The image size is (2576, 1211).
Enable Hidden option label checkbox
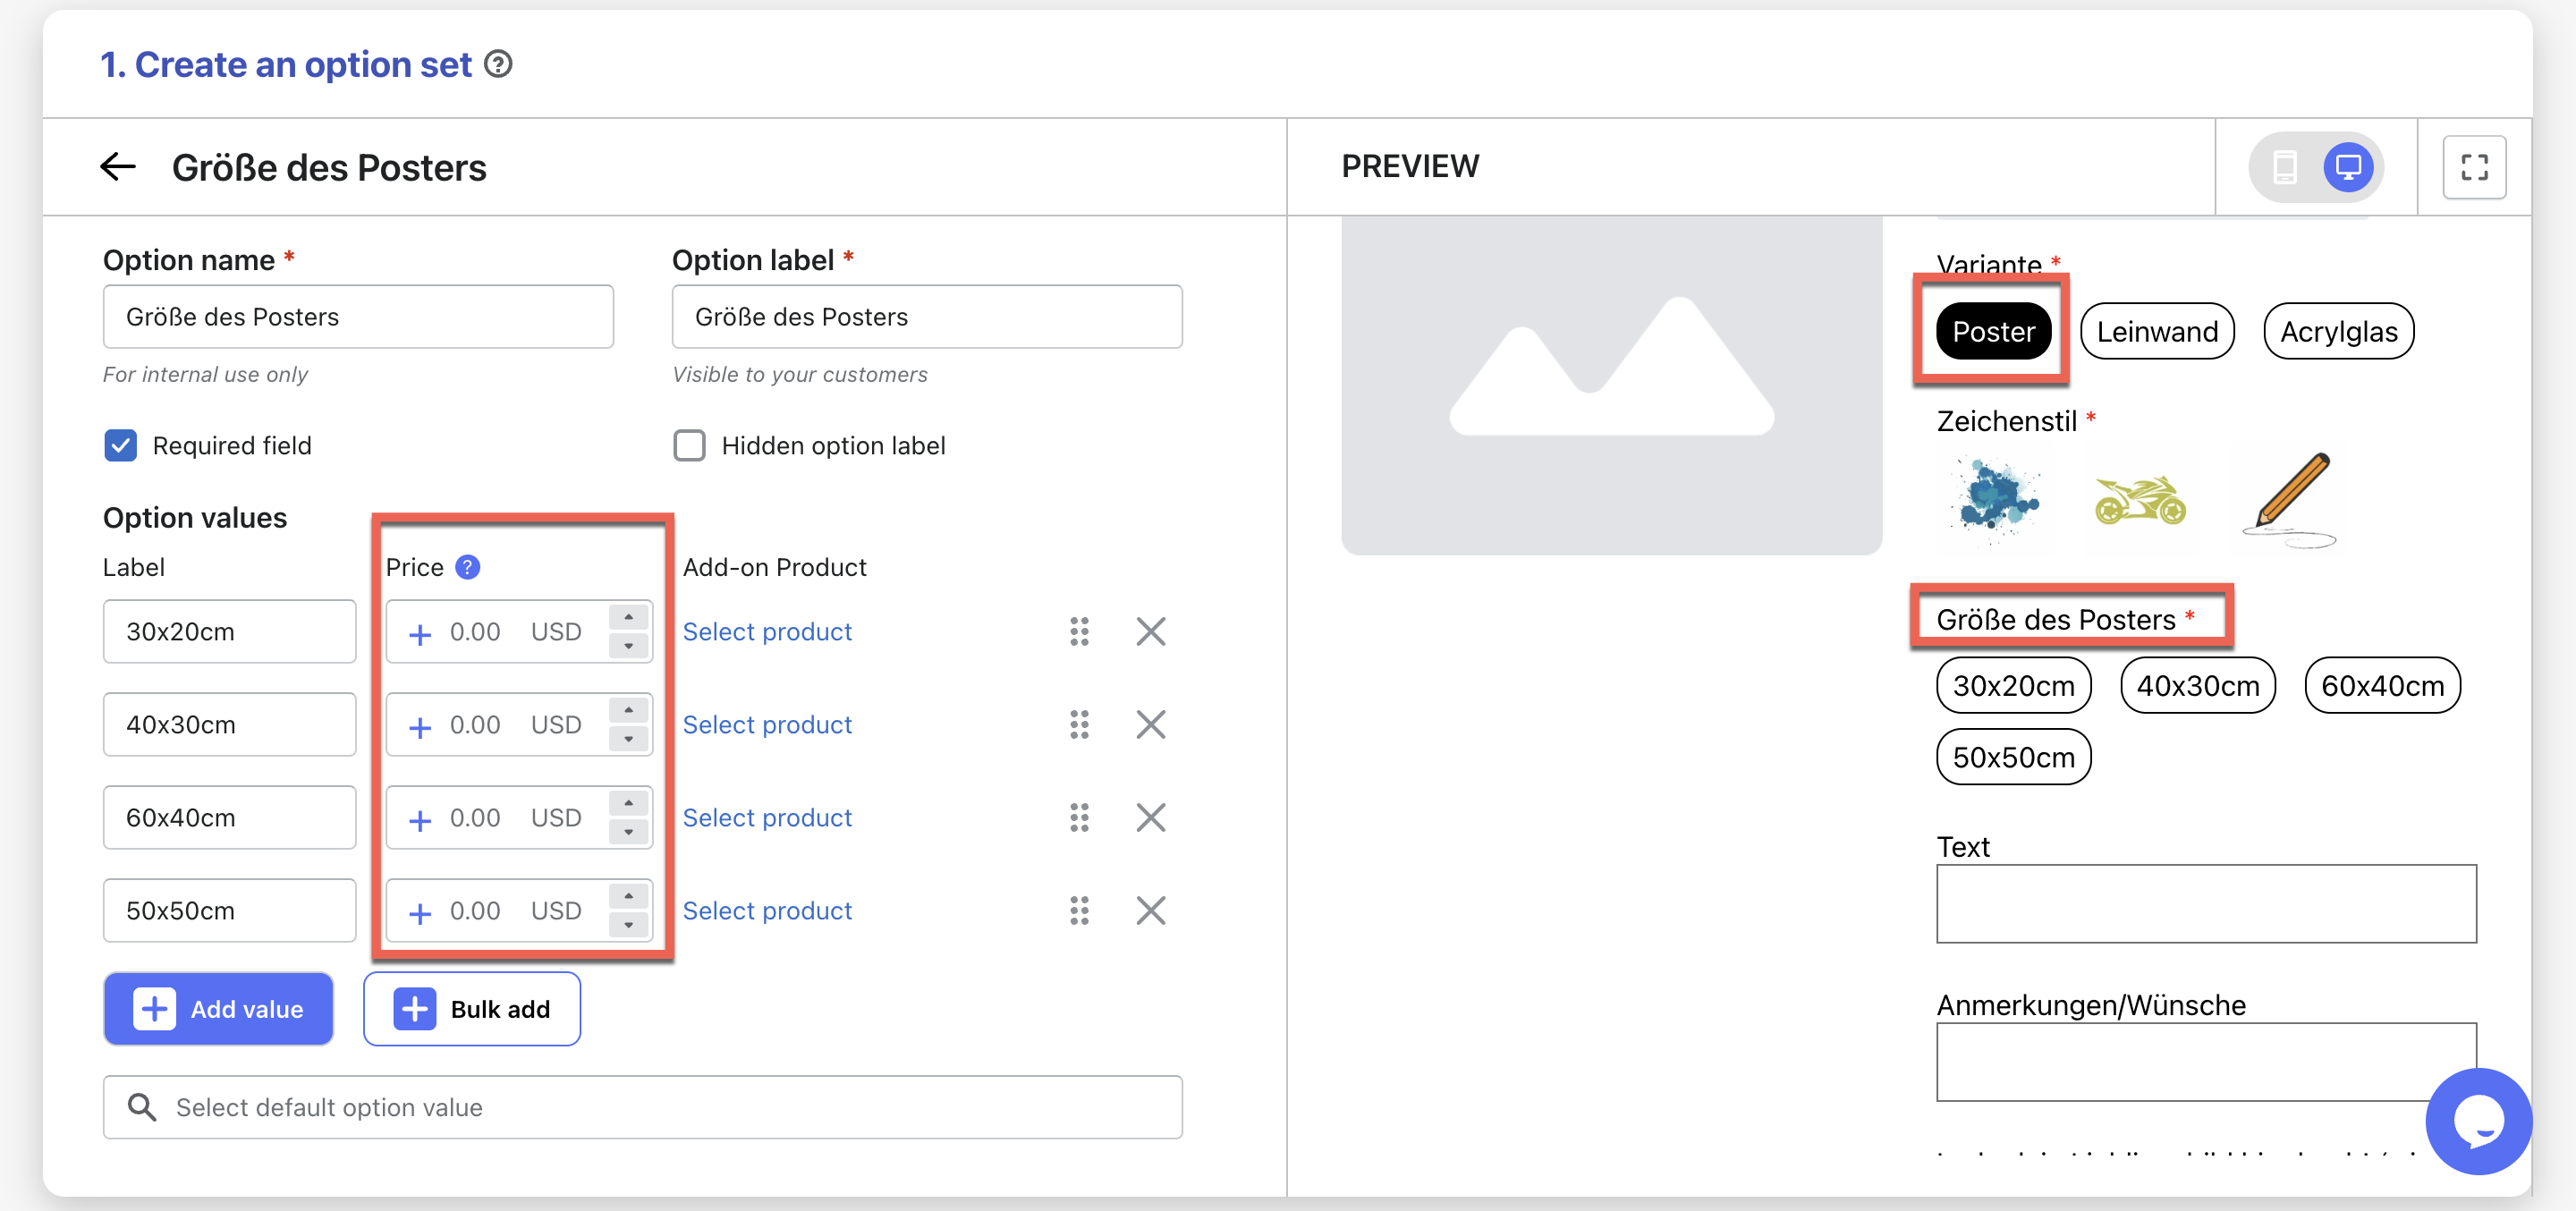[689, 445]
